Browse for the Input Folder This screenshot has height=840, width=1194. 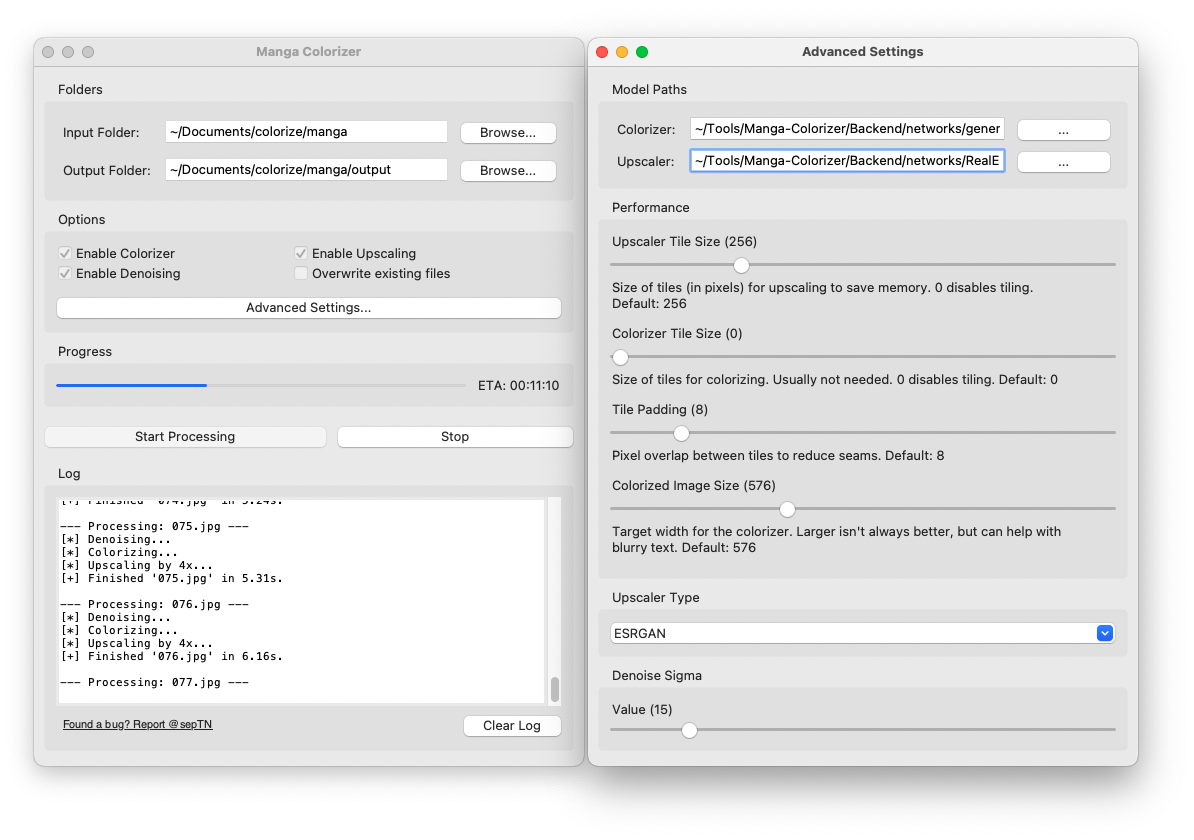pyautogui.click(x=508, y=132)
